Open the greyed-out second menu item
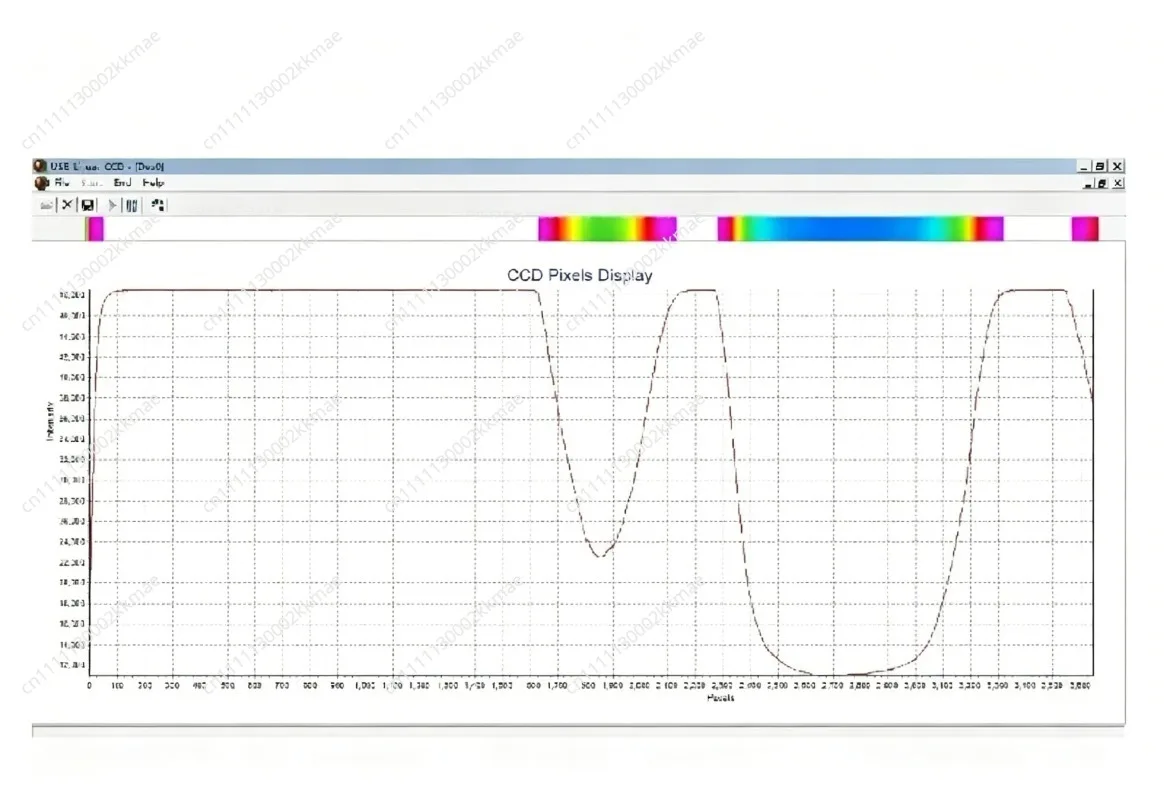 91,182
